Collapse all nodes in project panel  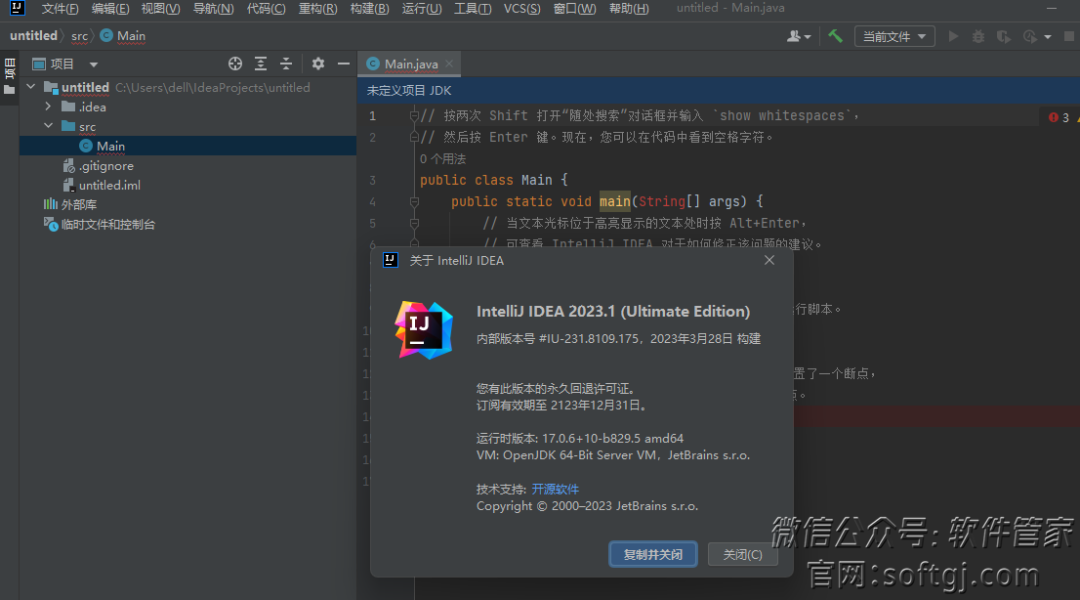pos(286,64)
